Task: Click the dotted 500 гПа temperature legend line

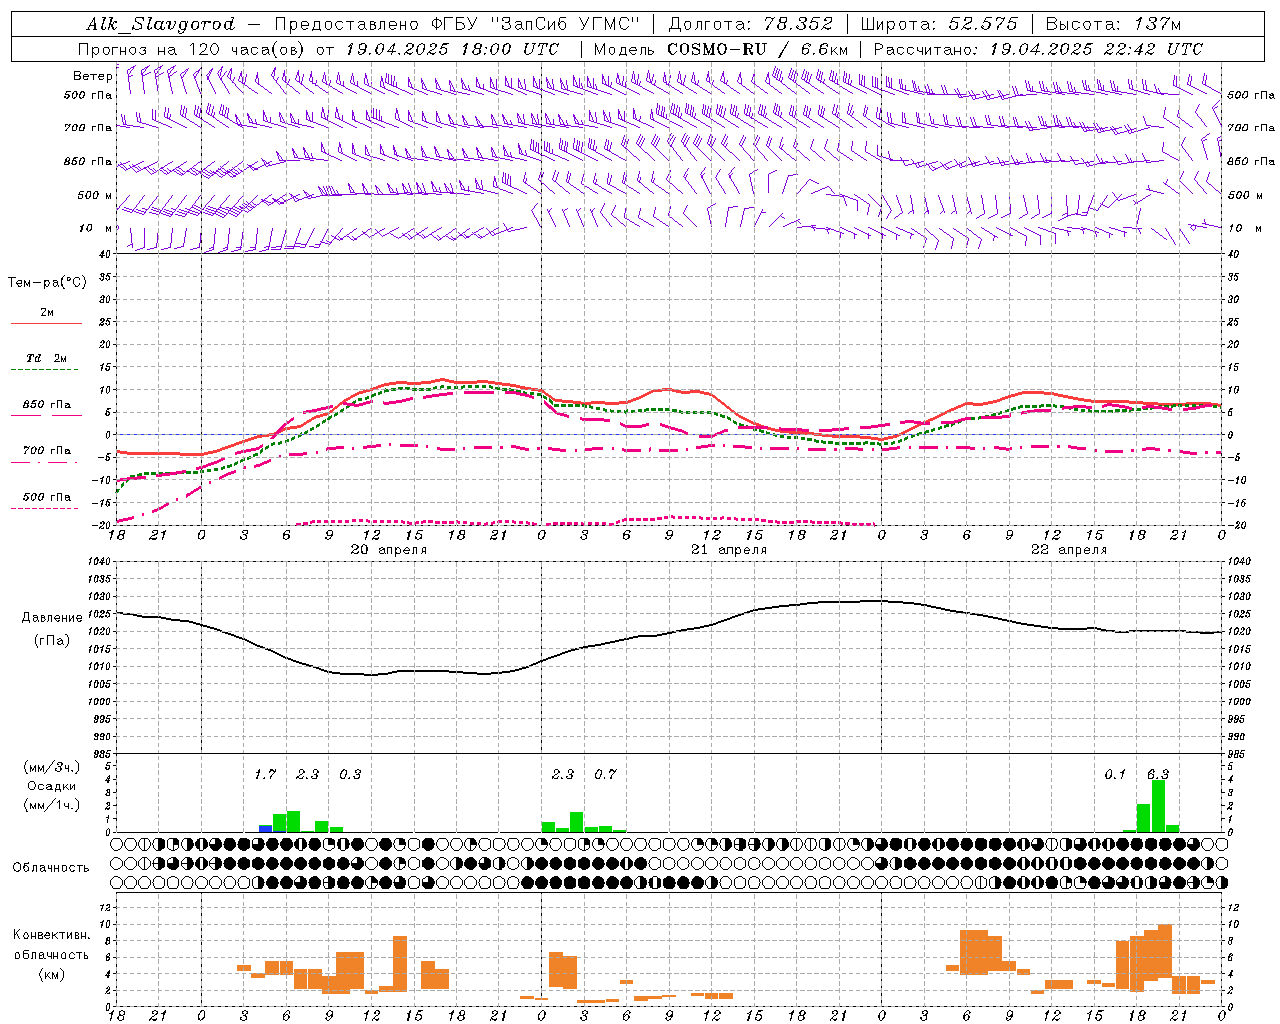Action: point(44,509)
